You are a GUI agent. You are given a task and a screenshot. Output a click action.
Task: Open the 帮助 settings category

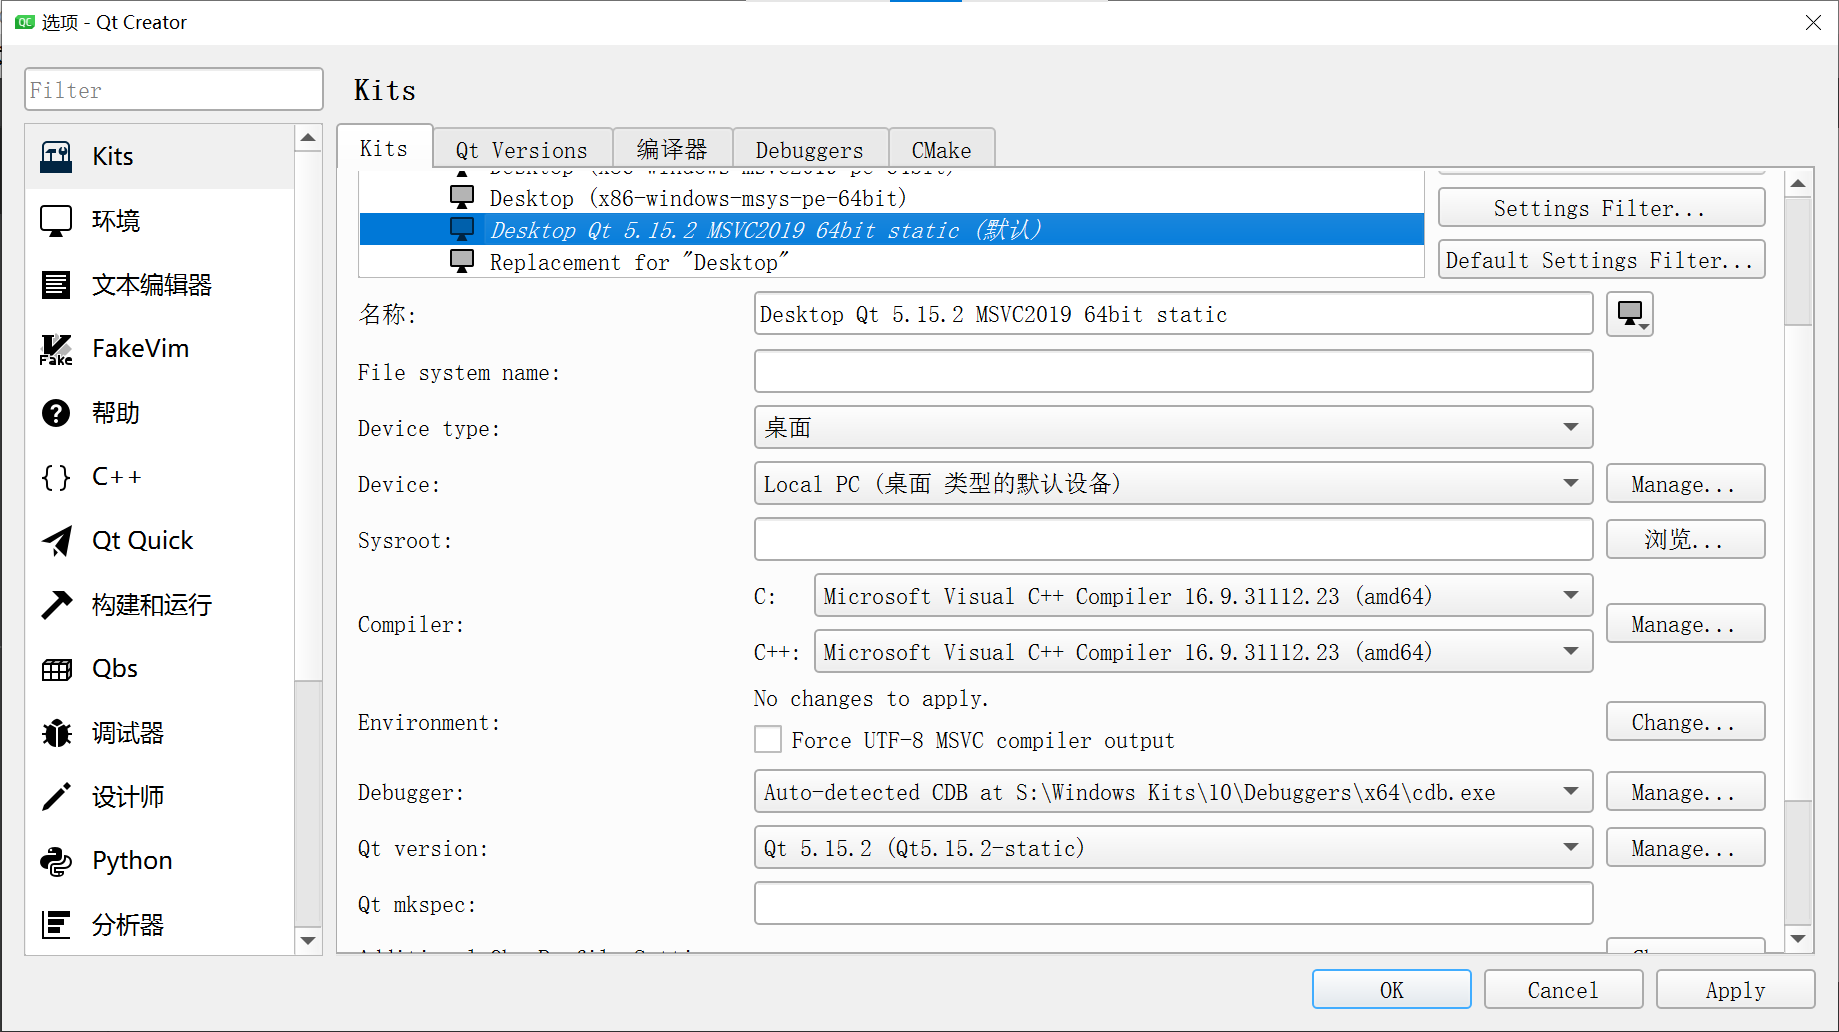click(x=160, y=413)
